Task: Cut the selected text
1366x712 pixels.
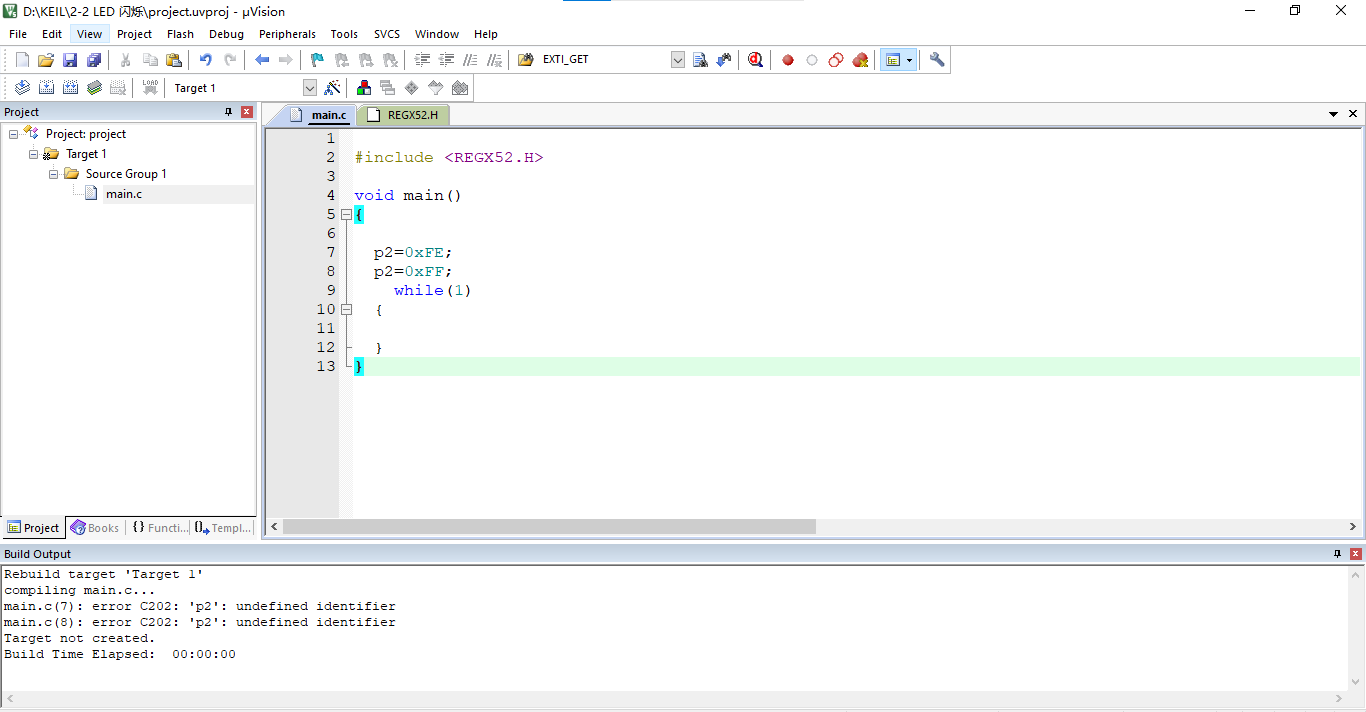Action: click(126, 60)
